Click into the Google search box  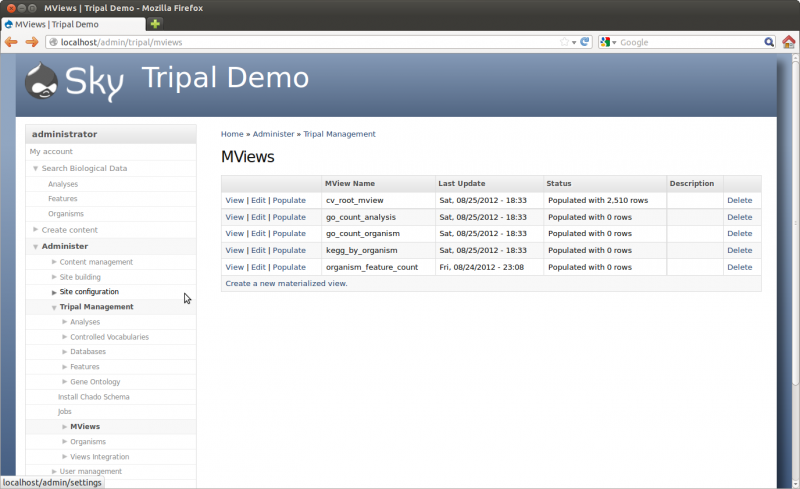pyautogui.click(x=690, y=42)
